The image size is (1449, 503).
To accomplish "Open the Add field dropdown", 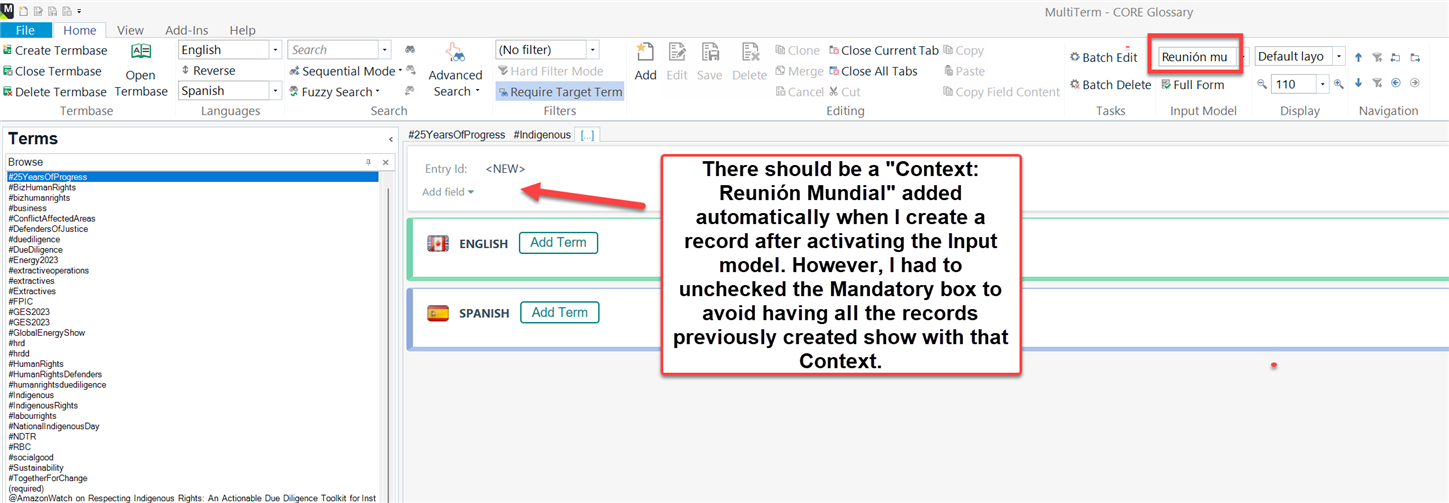I will coord(448,192).
